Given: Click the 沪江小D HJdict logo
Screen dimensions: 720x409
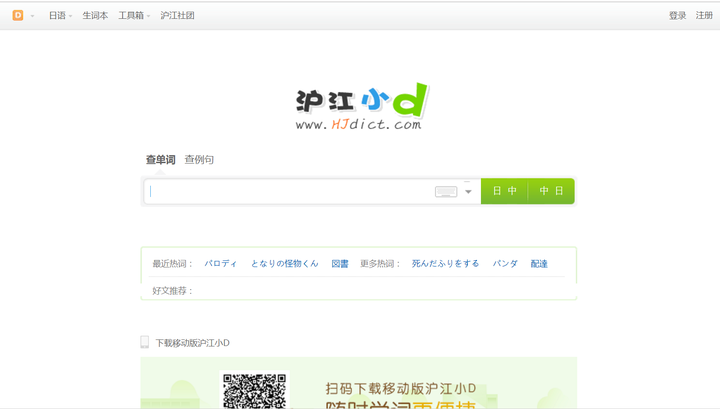Looking at the screenshot, I should tap(361, 106).
